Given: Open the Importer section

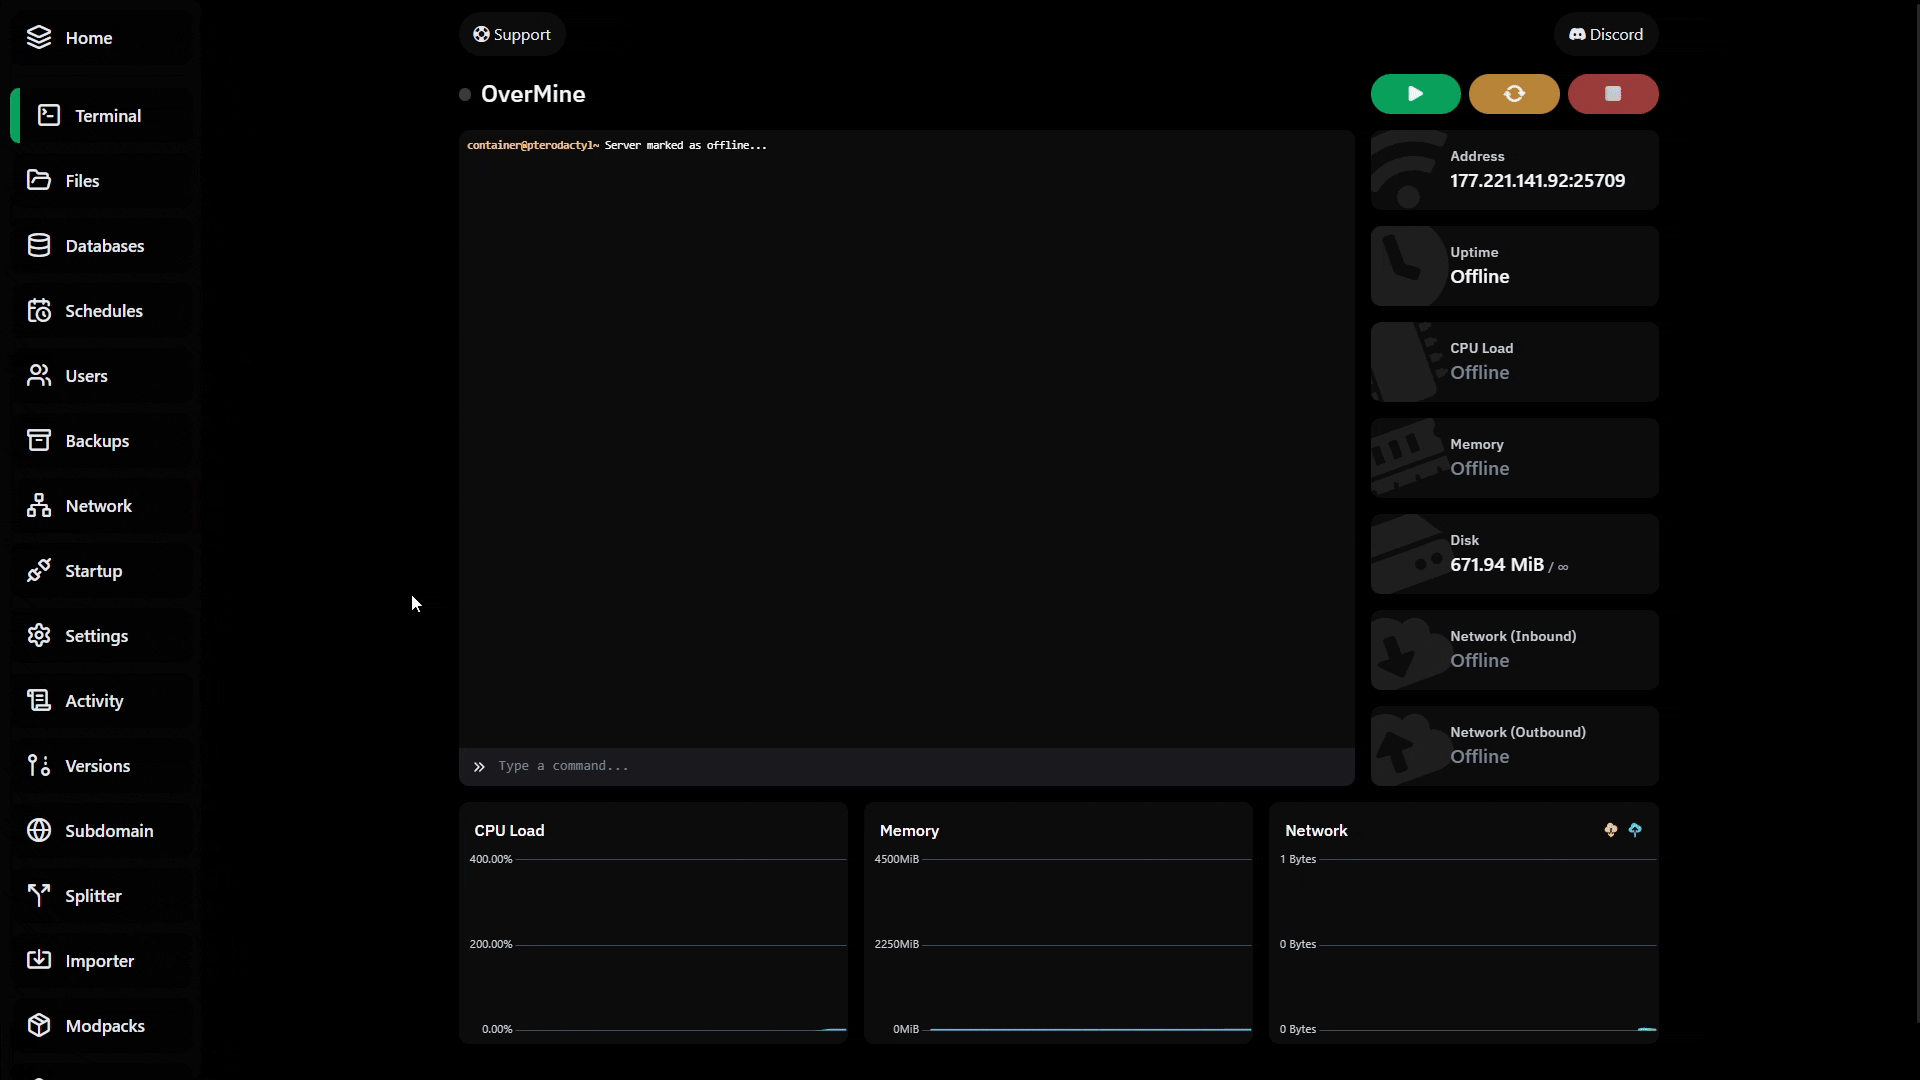Looking at the screenshot, I should click(x=99, y=961).
